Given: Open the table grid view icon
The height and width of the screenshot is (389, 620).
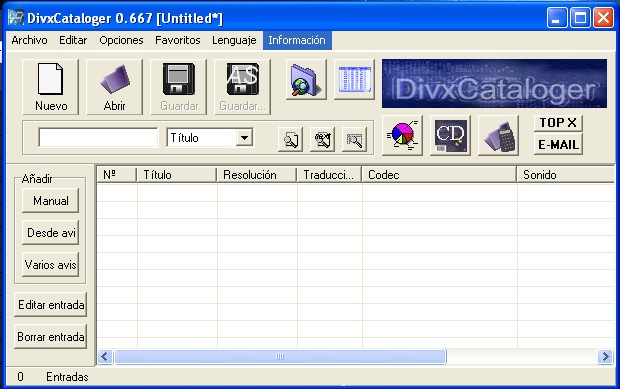Looking at the screenshot, I should (354, 79).
